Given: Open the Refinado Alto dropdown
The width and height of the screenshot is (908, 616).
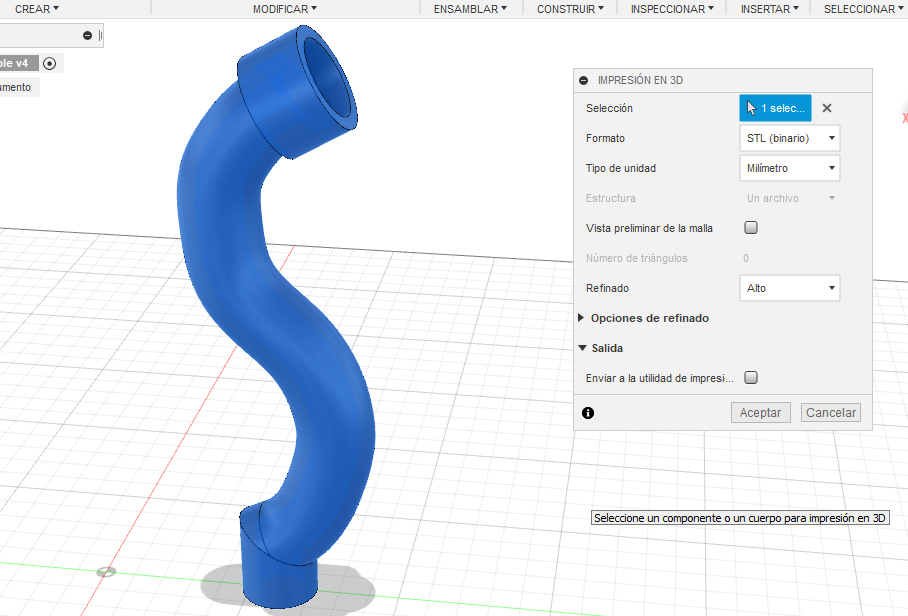Looking at the screenshot, I should 789,288.
